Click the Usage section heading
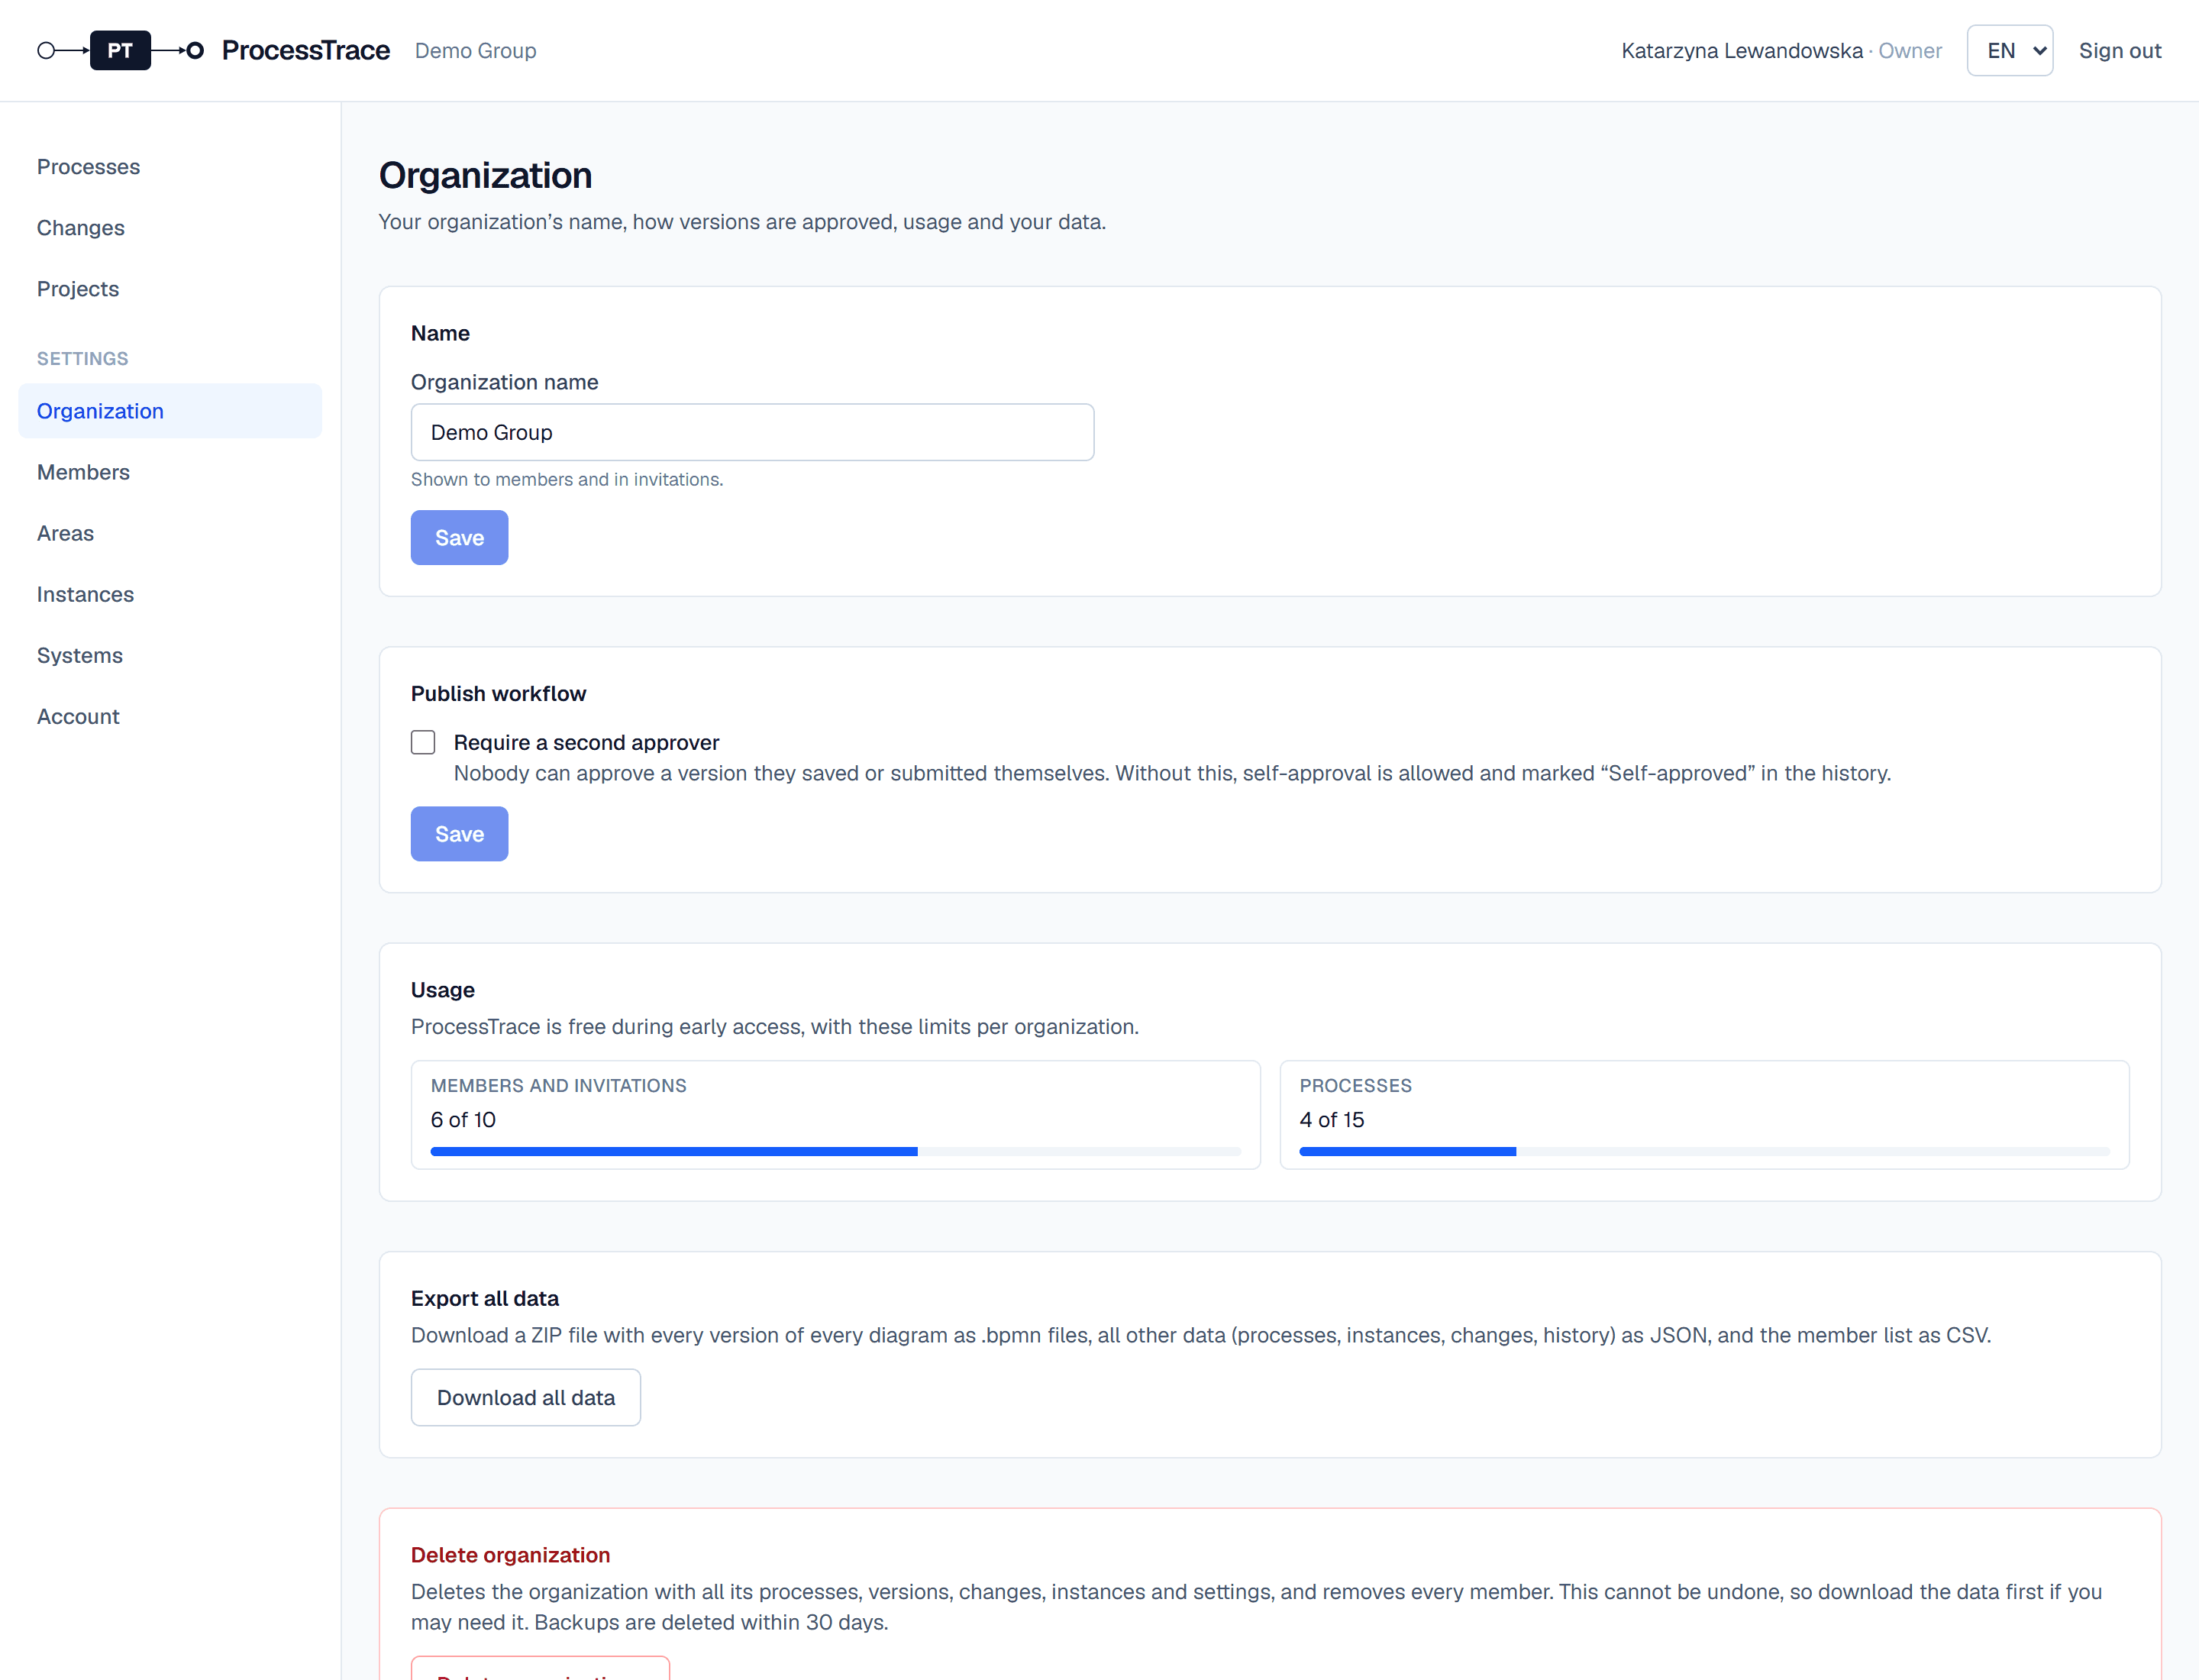The image size is (2199, 1680). coord(442,990)
